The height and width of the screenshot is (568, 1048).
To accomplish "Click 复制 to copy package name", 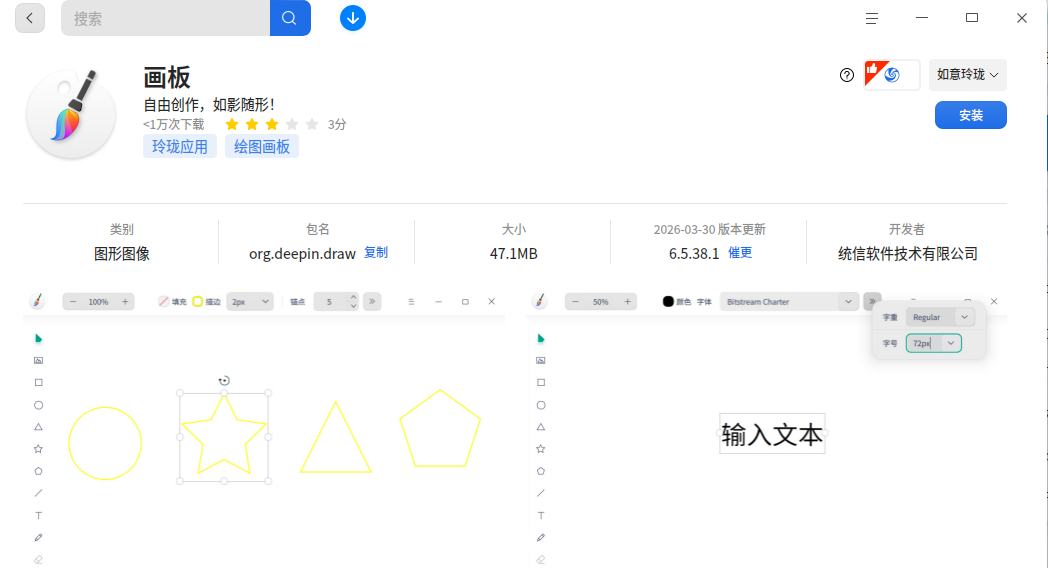I will [x=376, y=253].
